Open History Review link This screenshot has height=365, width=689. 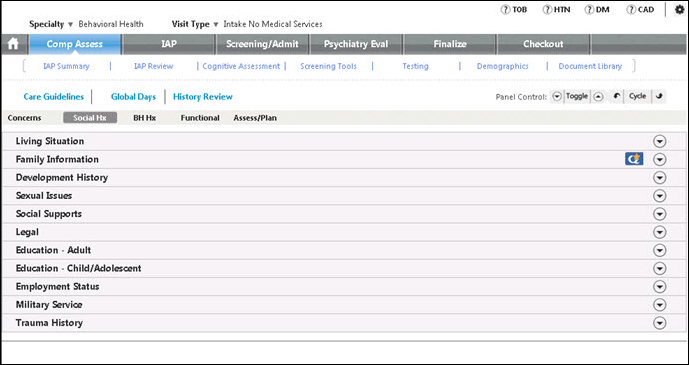[203, 97]
